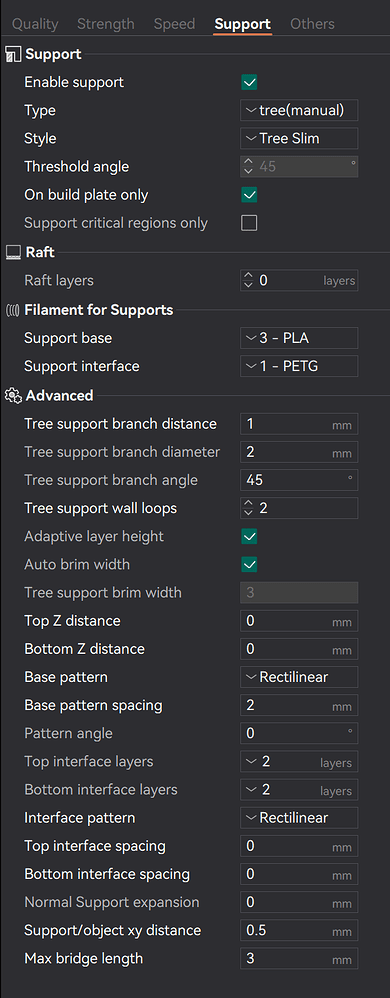Switch to the Strength tab
The width and height of the screenshot is (390, 998).
coord(106,24)
